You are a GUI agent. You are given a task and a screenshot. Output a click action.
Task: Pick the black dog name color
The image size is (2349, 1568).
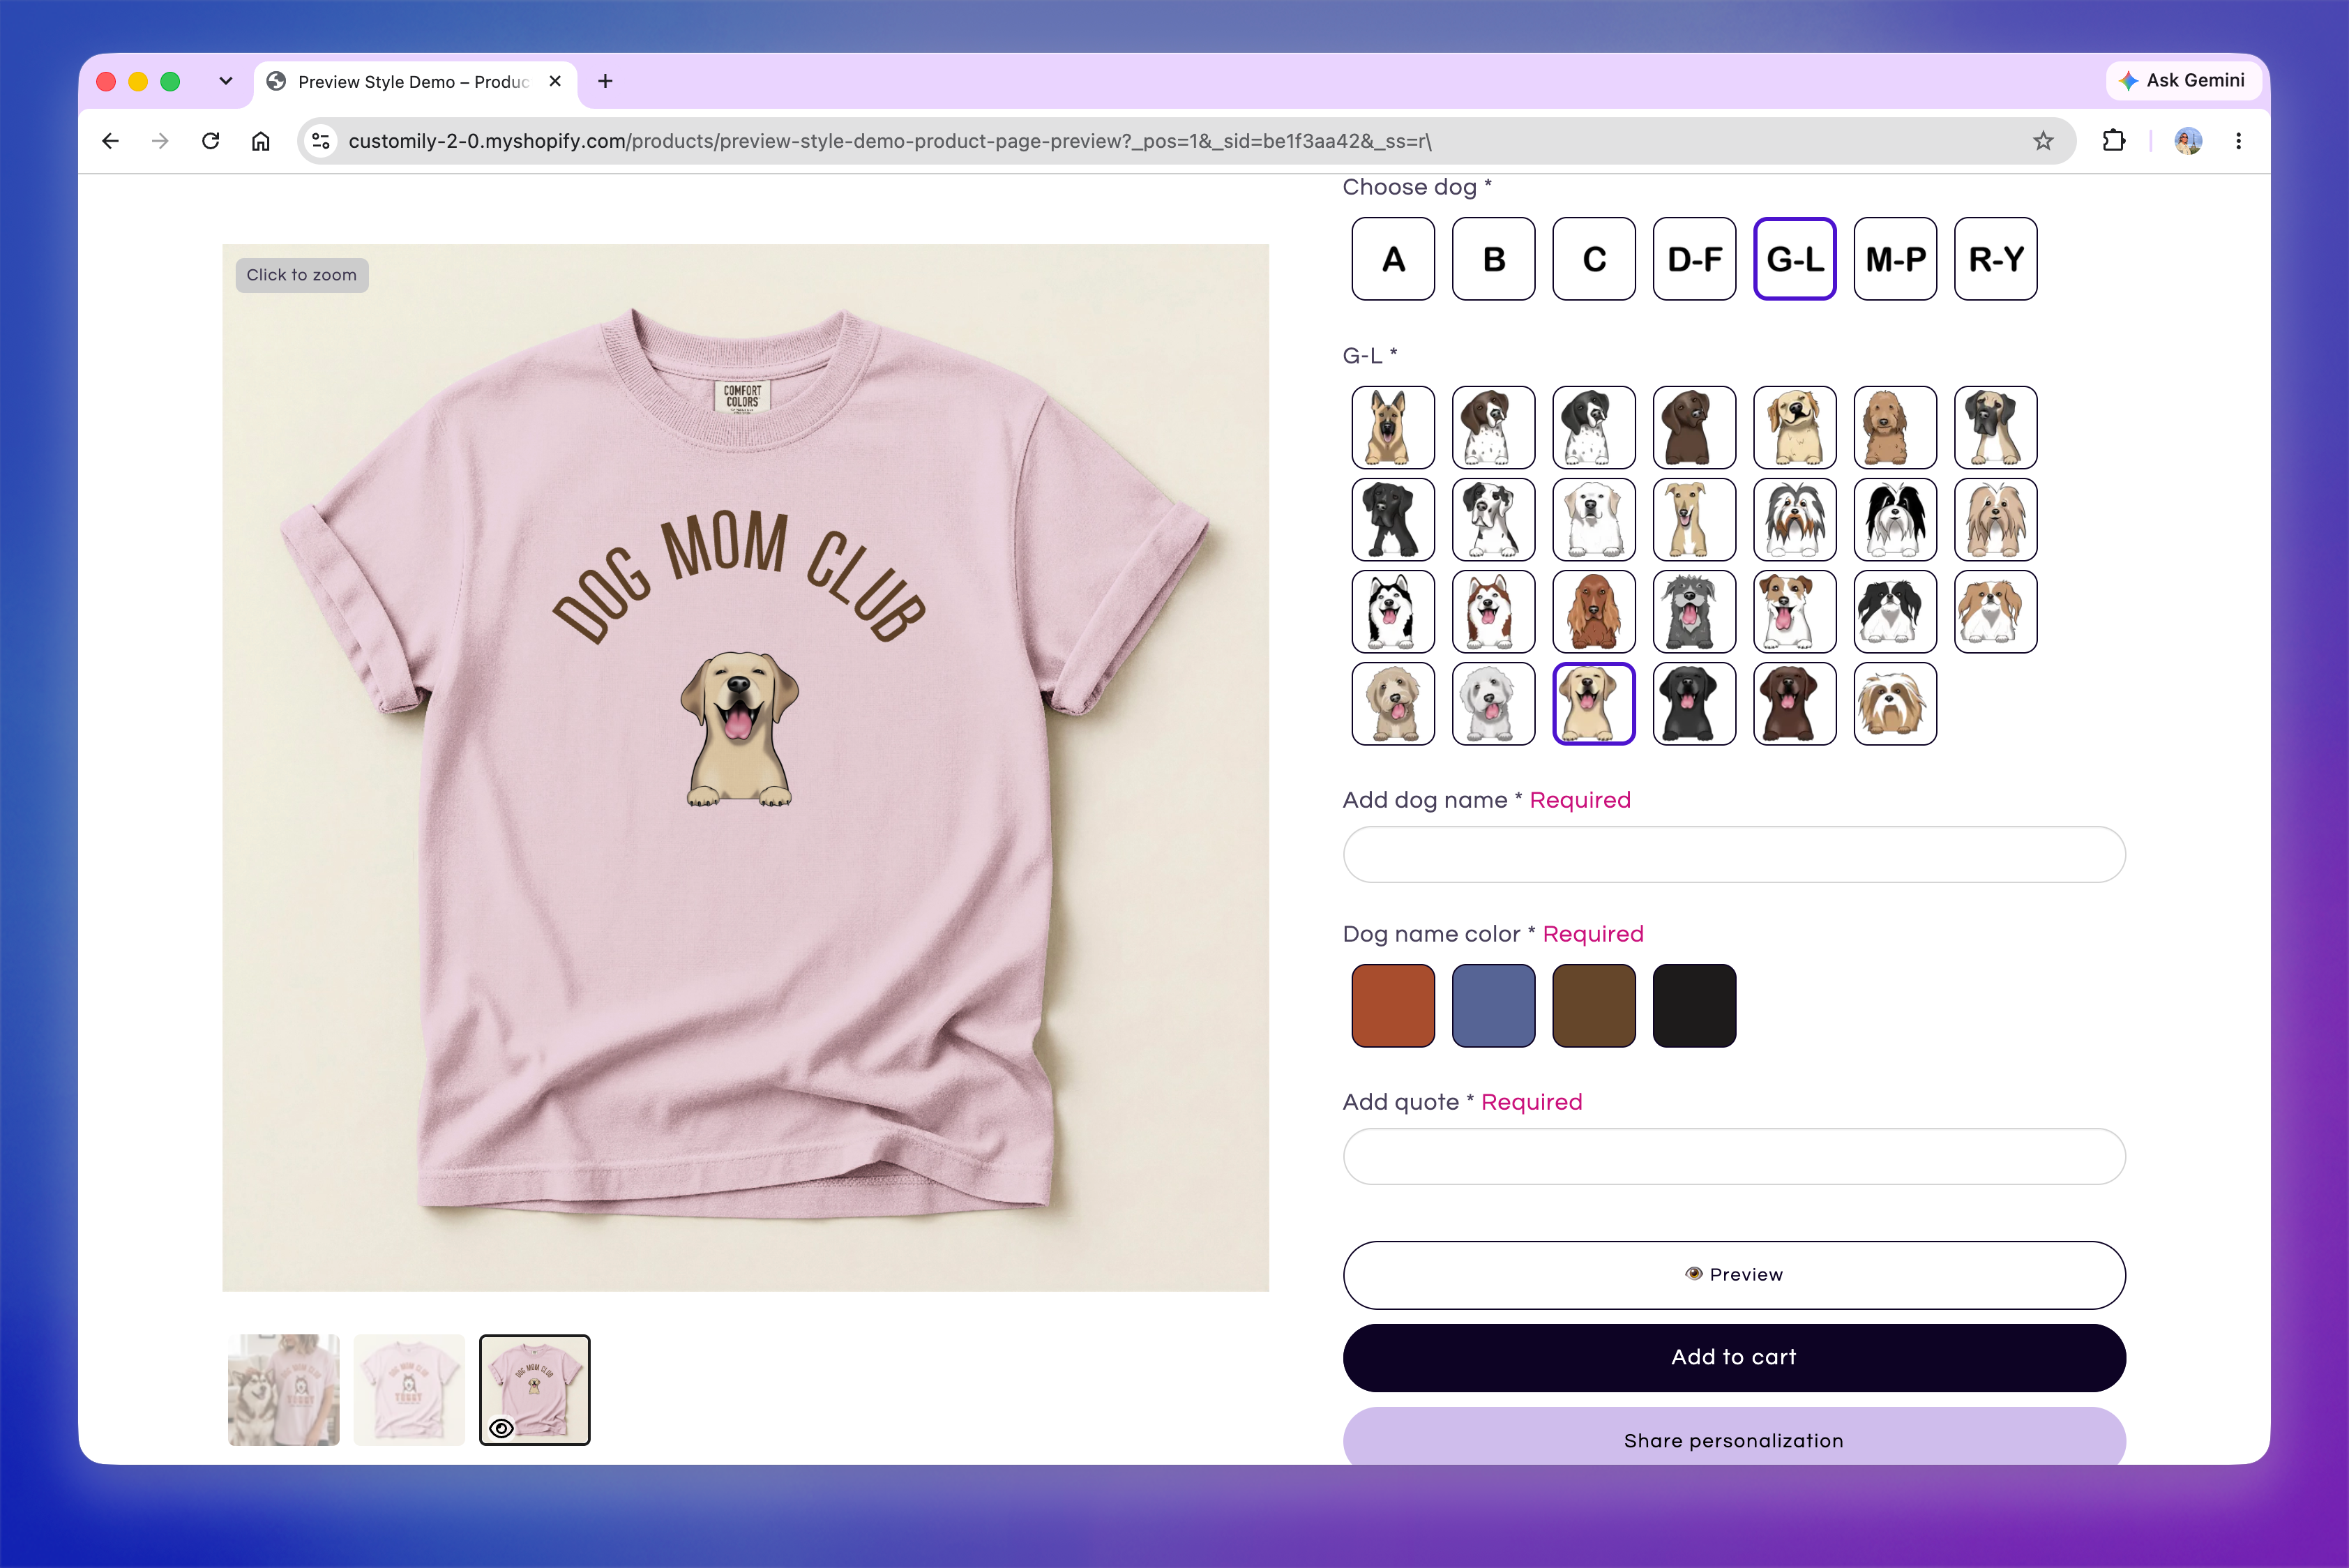(x=1694, y=1006)
